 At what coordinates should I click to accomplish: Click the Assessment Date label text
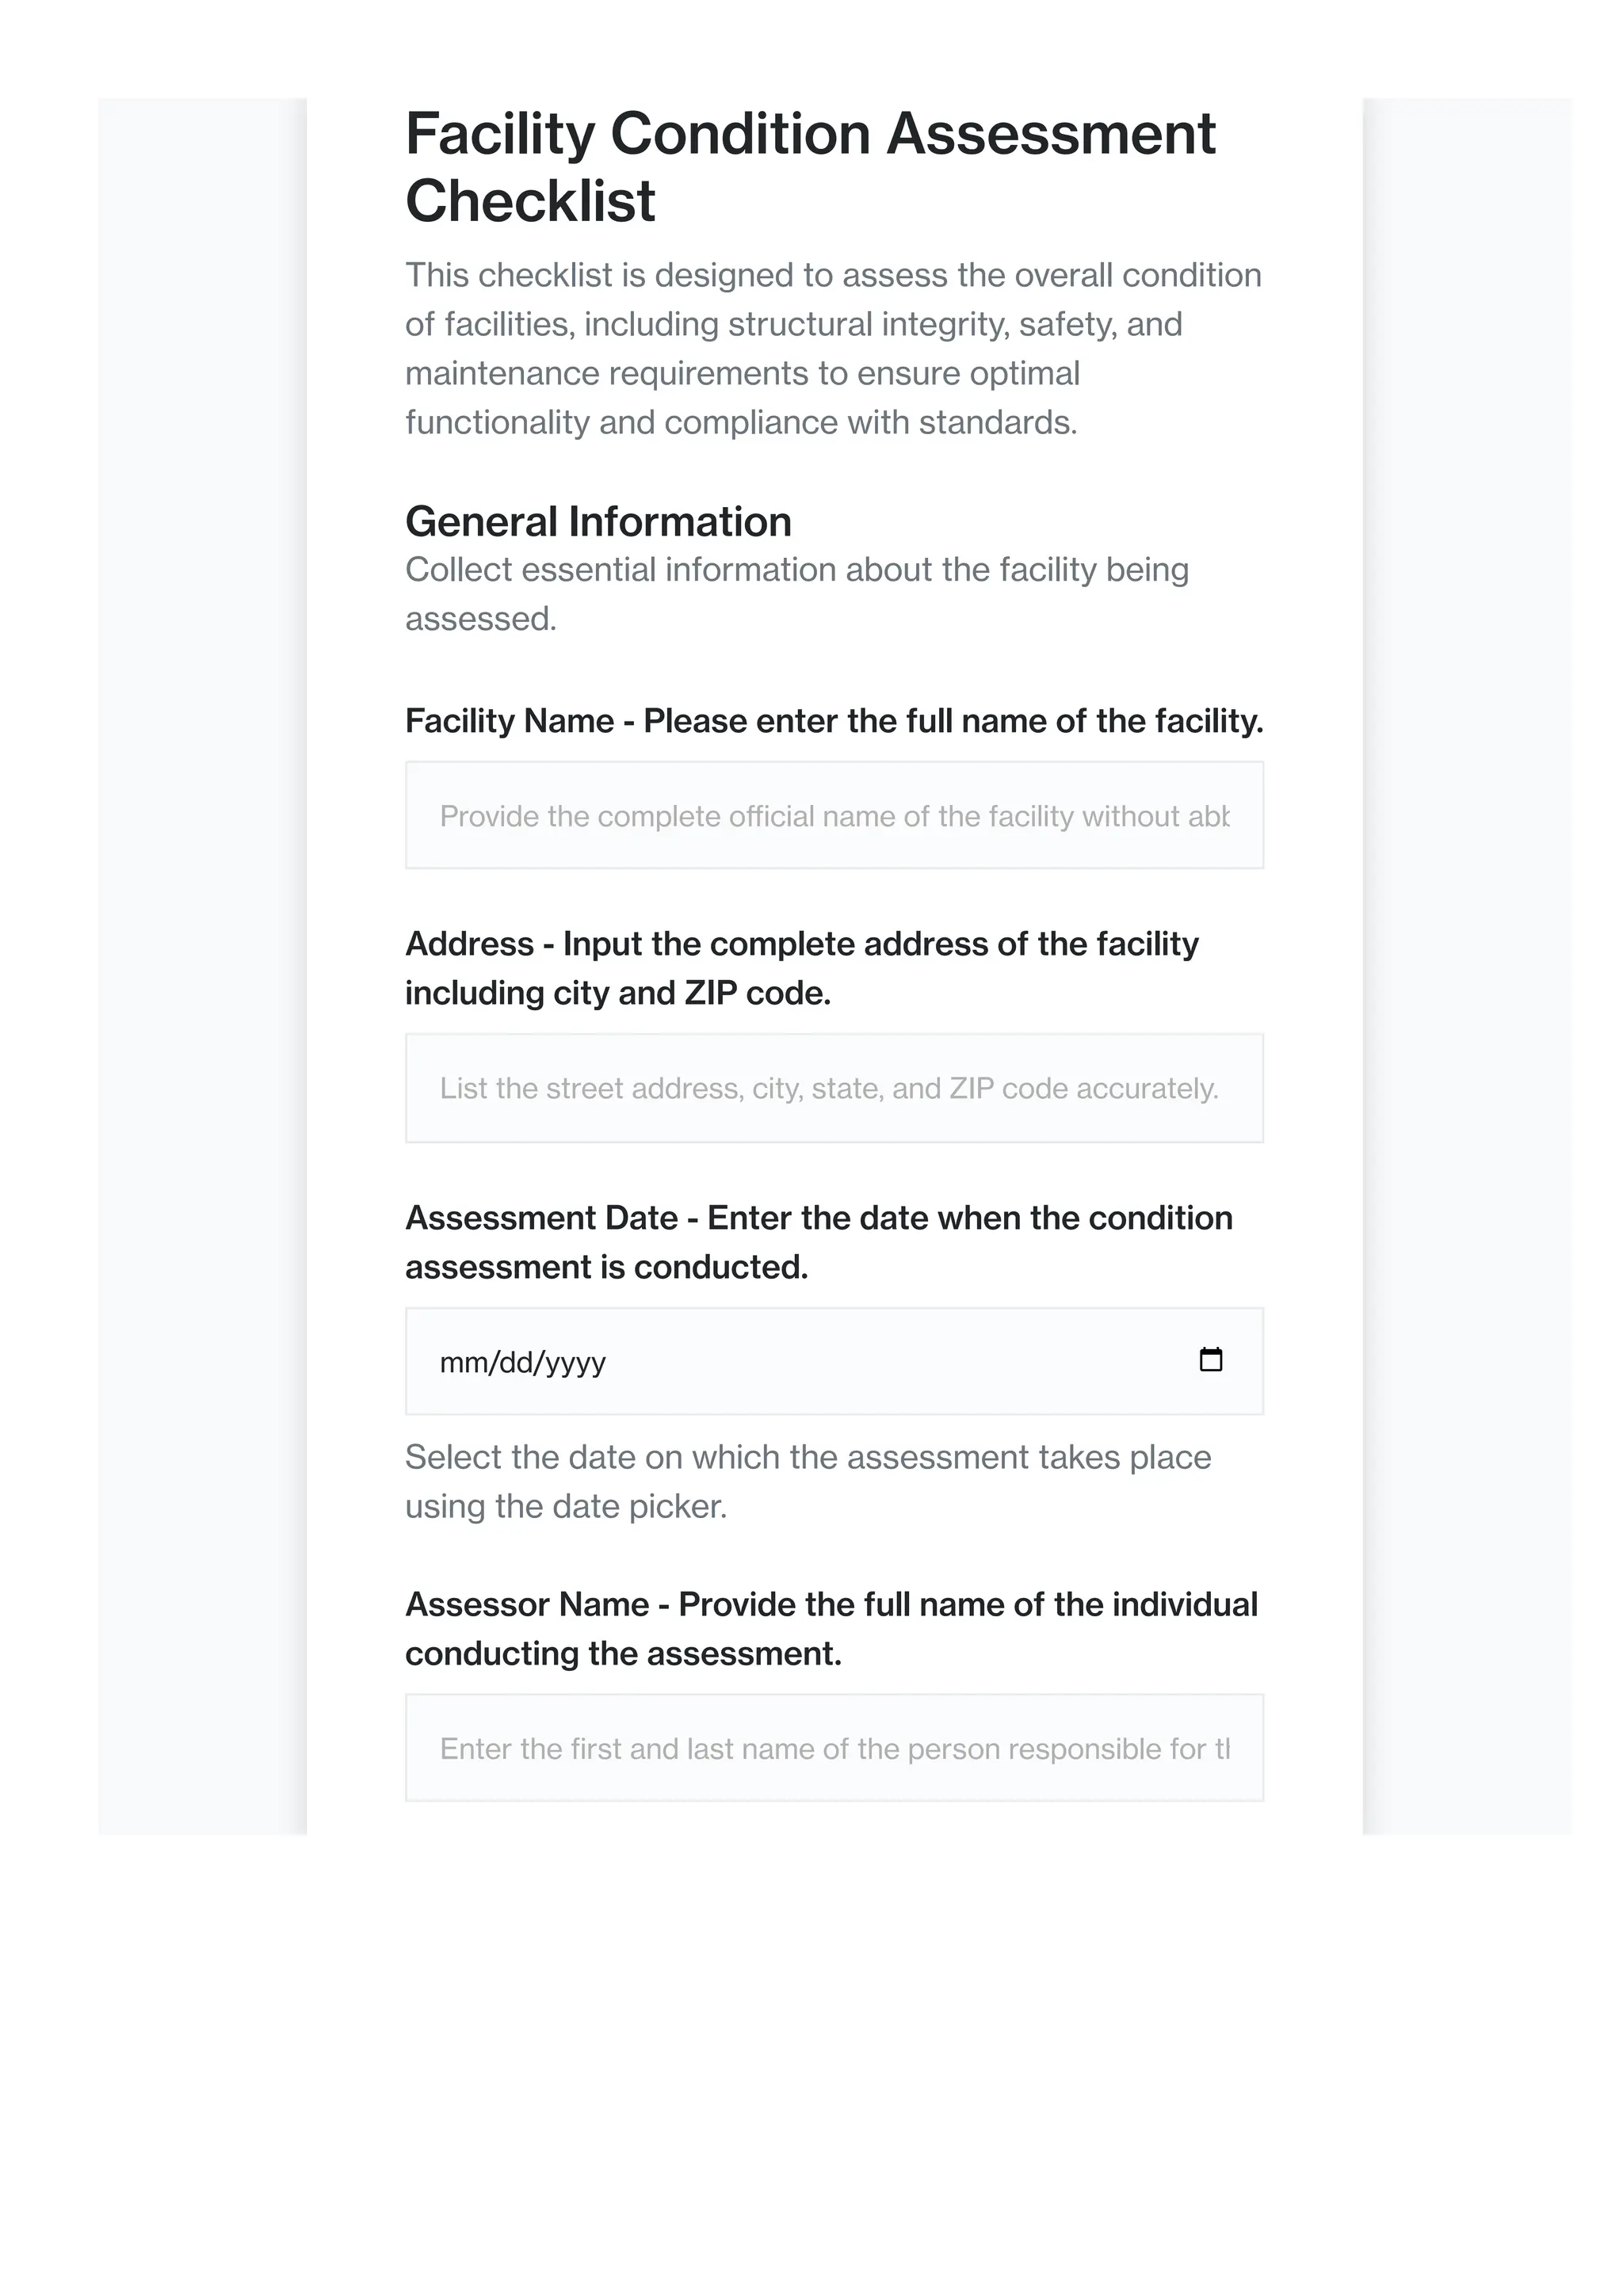pos(819,1242)
